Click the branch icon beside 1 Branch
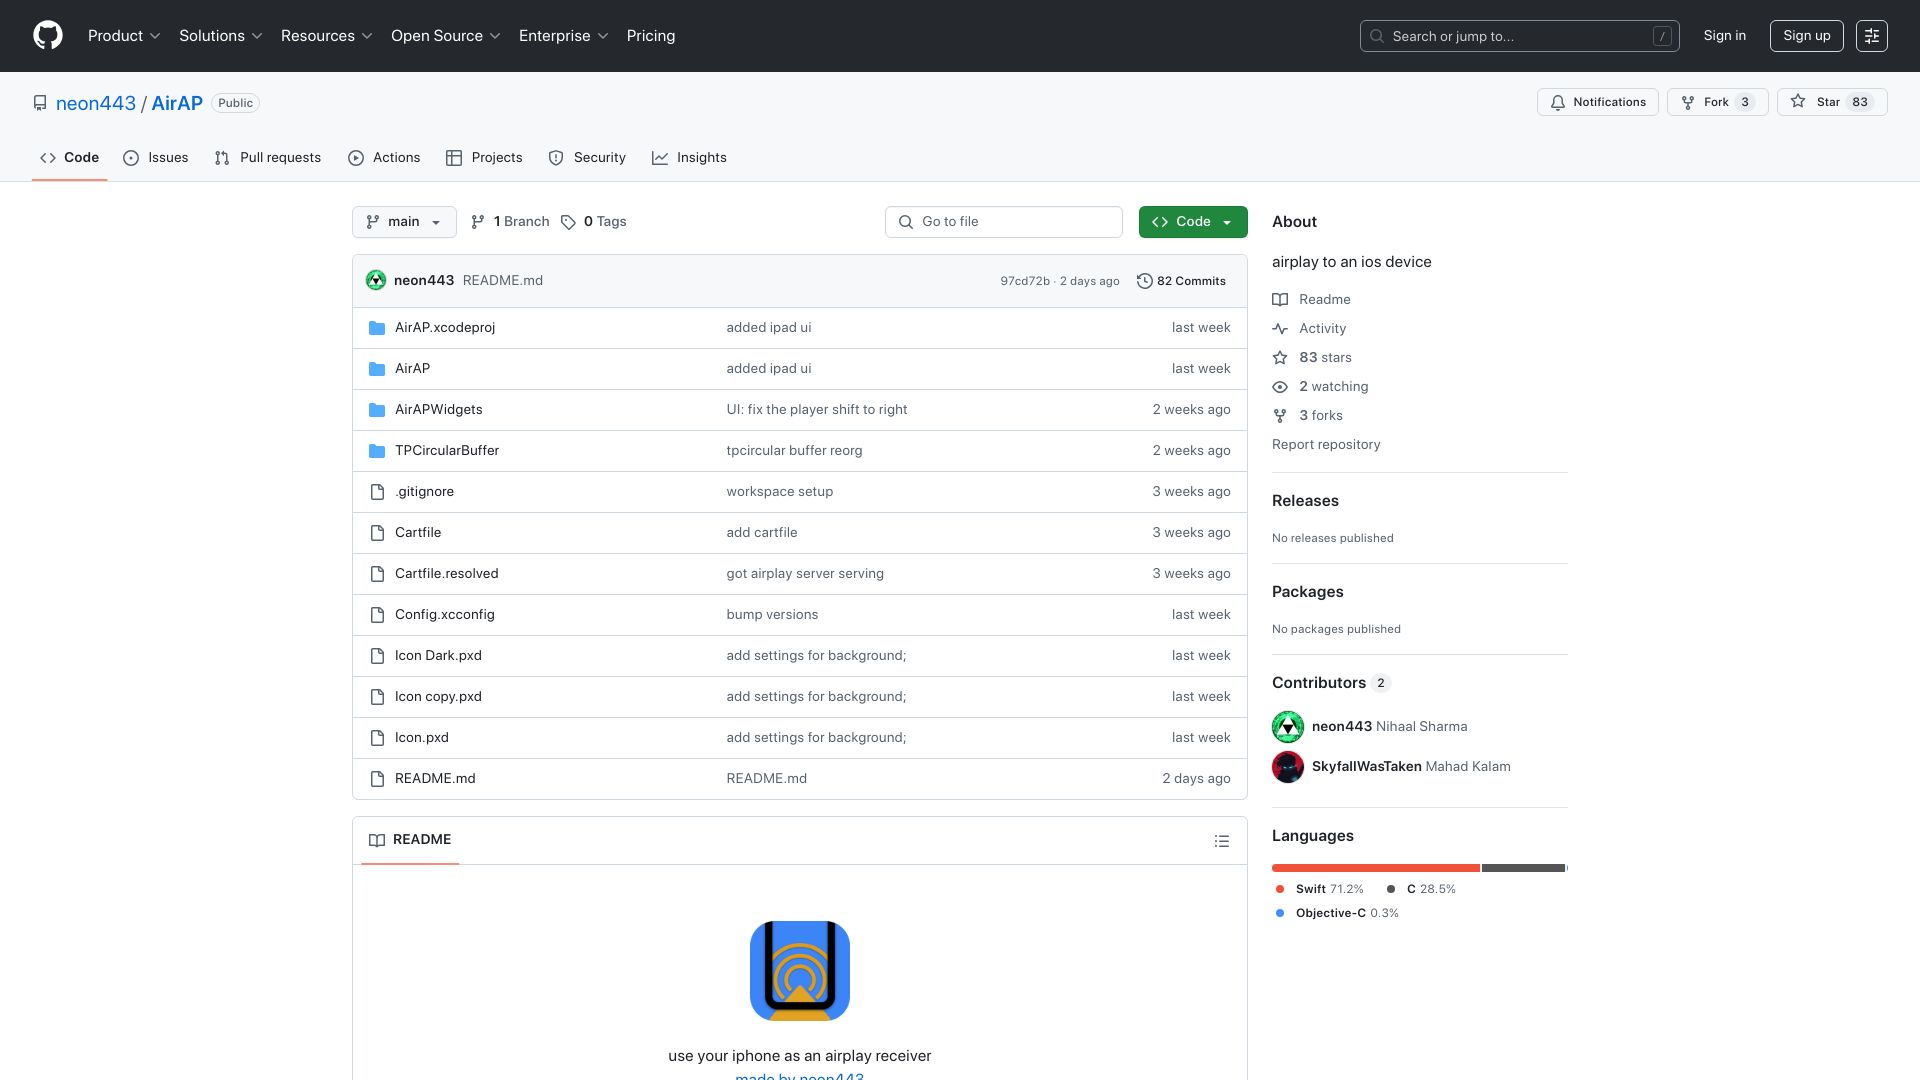Image resolution: width=1920 pixels, height=1080 pixels. [478, 222]
